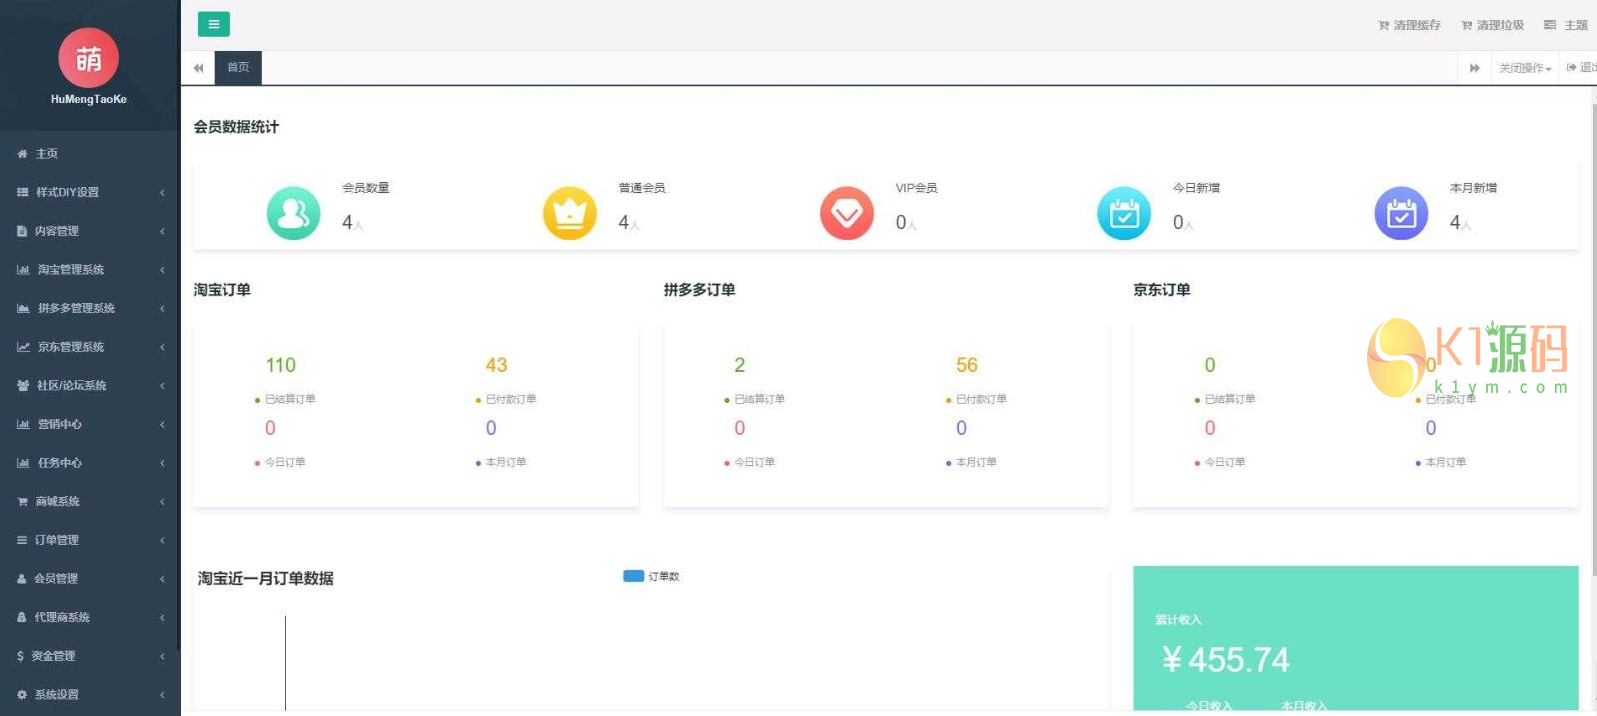Click the red VIP member diamond icon
The image size is (1597, 716).
(x=847, y=213)
